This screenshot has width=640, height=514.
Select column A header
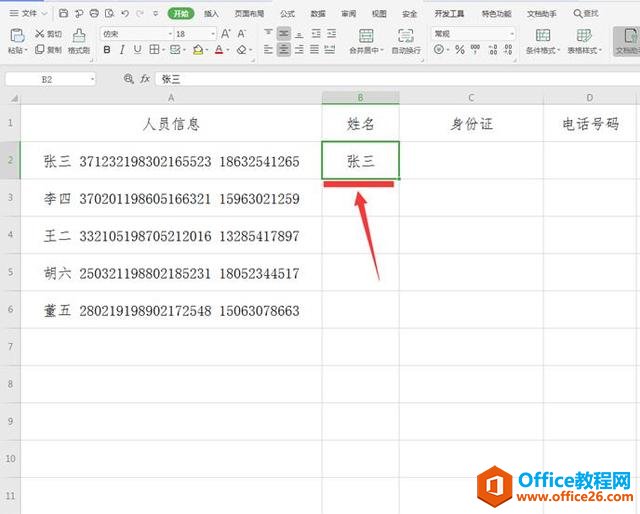point(171,98)
